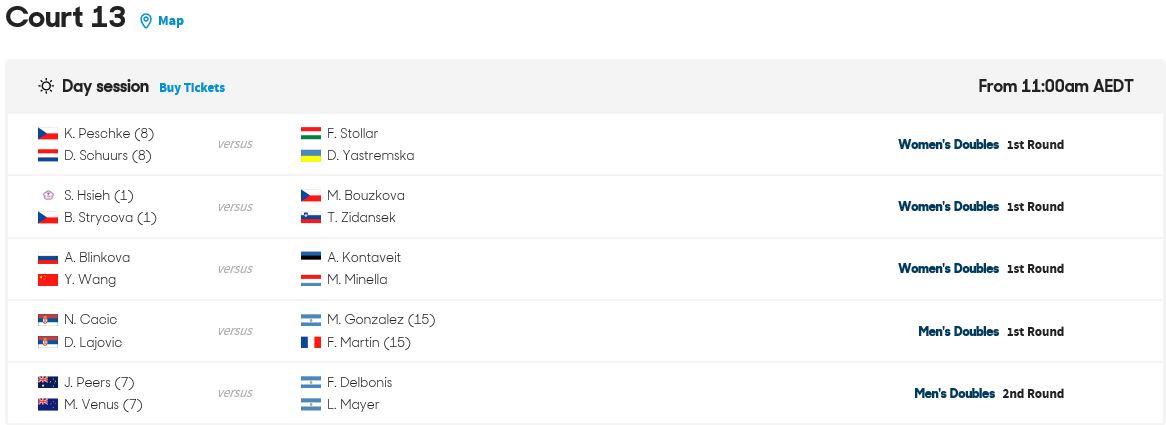Click the Australian flag beside J. Peers
1166x425 pixels.
coord(48,383)
